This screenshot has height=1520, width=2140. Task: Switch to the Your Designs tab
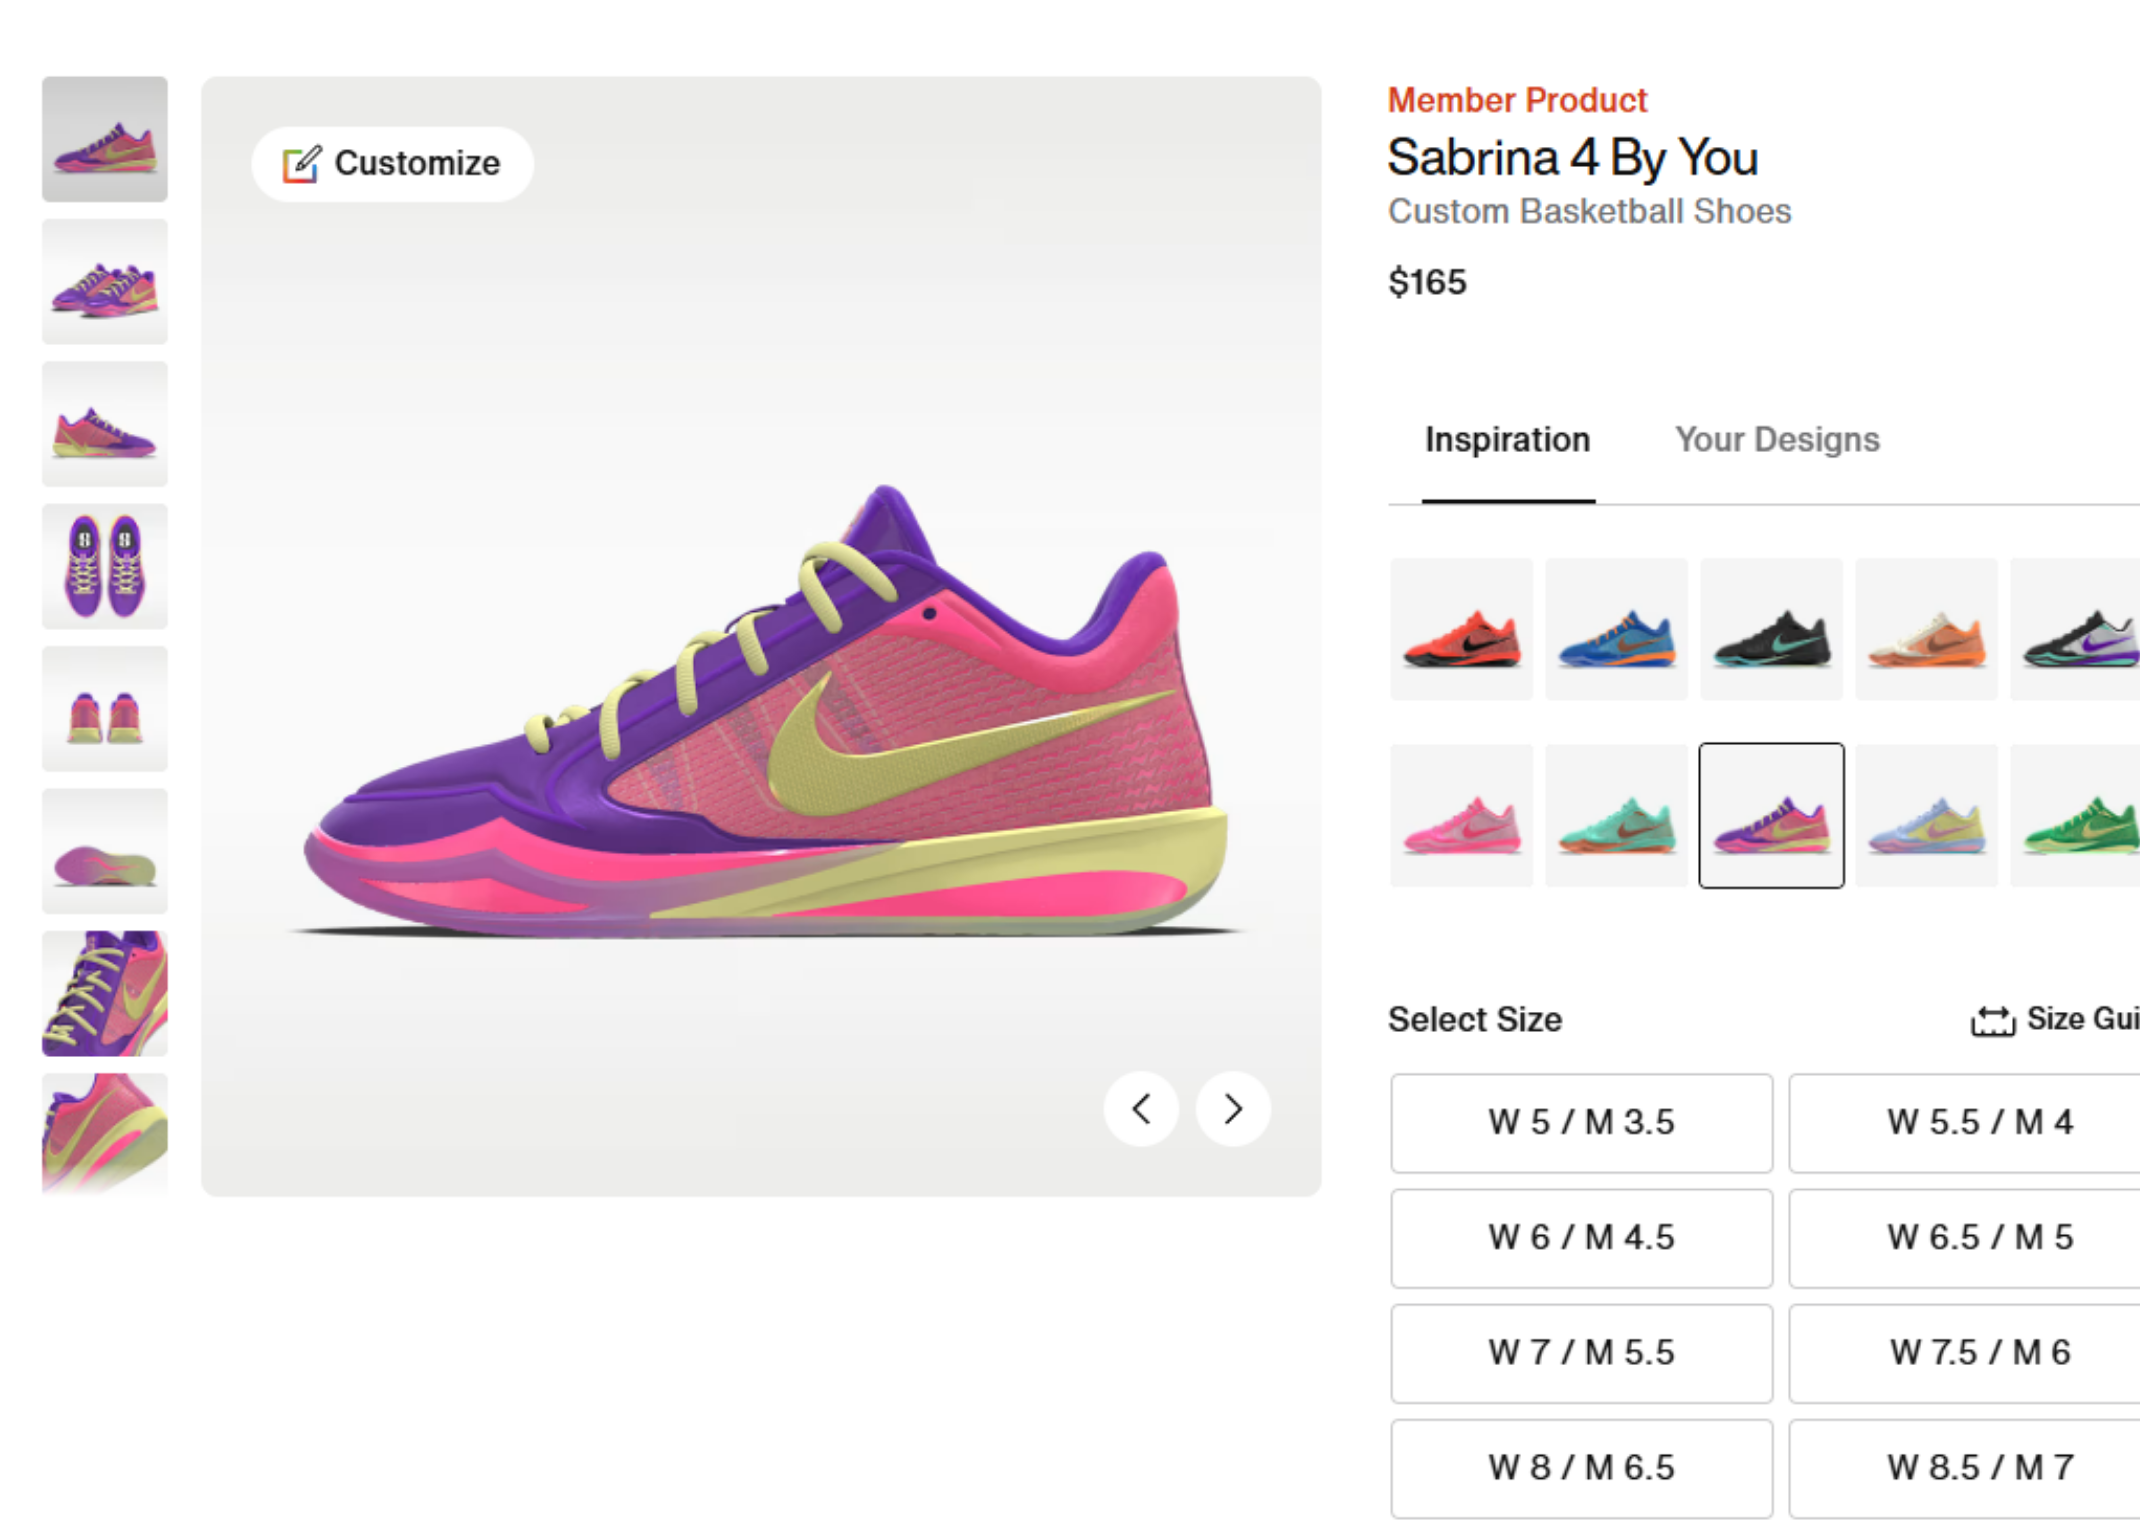(x=1777, y=440)
